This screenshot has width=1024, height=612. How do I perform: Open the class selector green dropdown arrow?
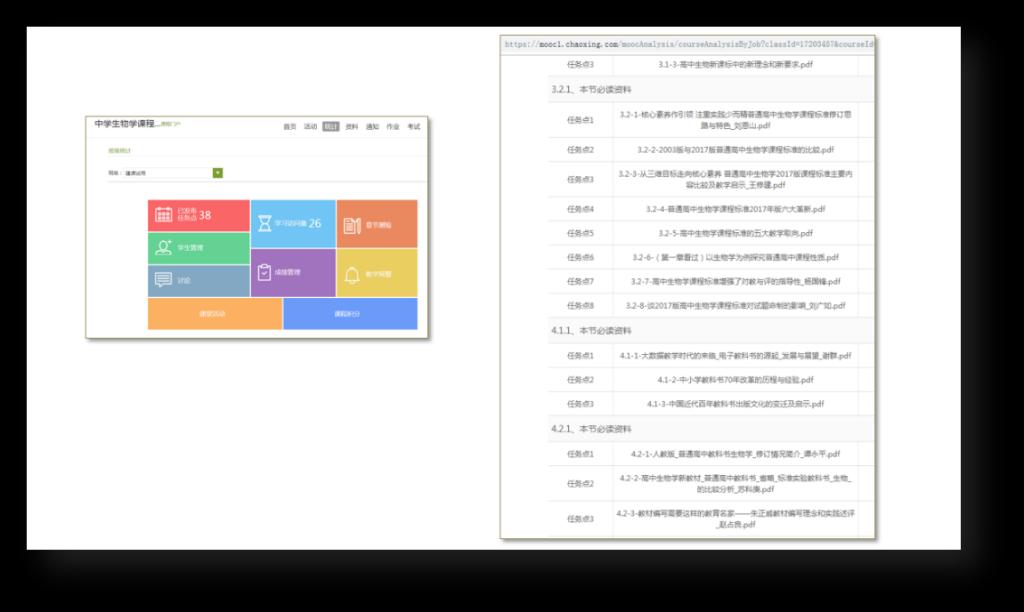218,173
